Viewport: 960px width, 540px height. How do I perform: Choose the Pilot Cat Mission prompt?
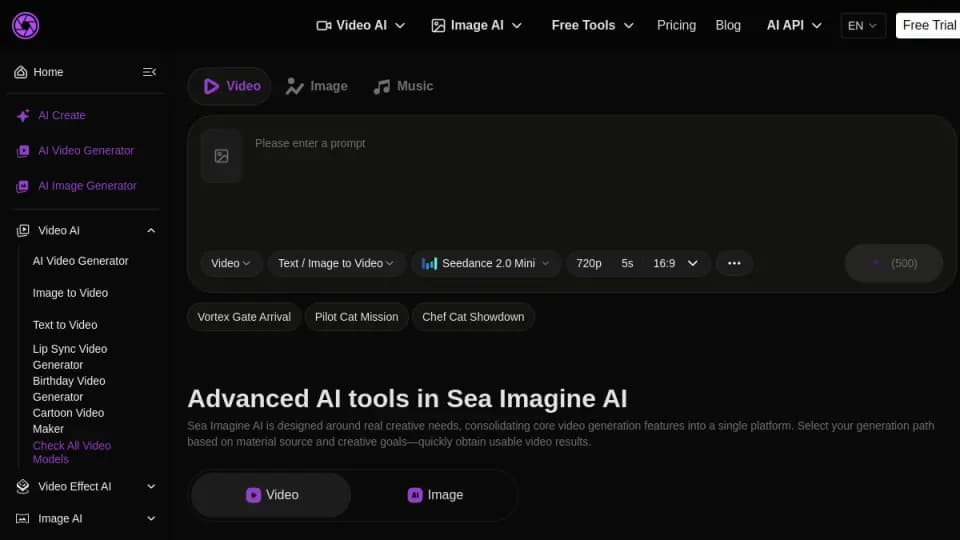[356, 317]
